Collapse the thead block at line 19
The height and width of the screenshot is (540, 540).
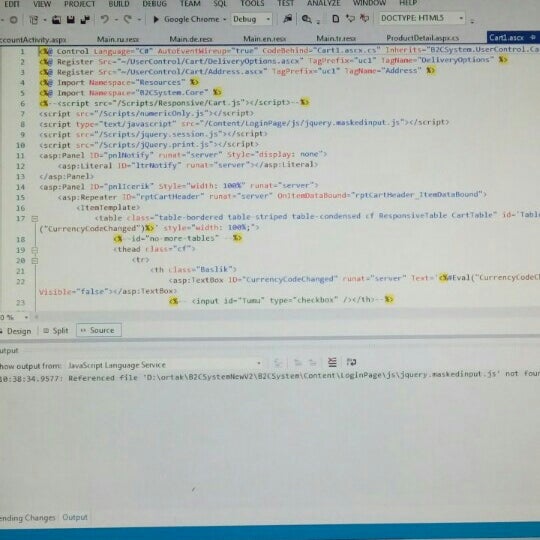pos(34,250)
